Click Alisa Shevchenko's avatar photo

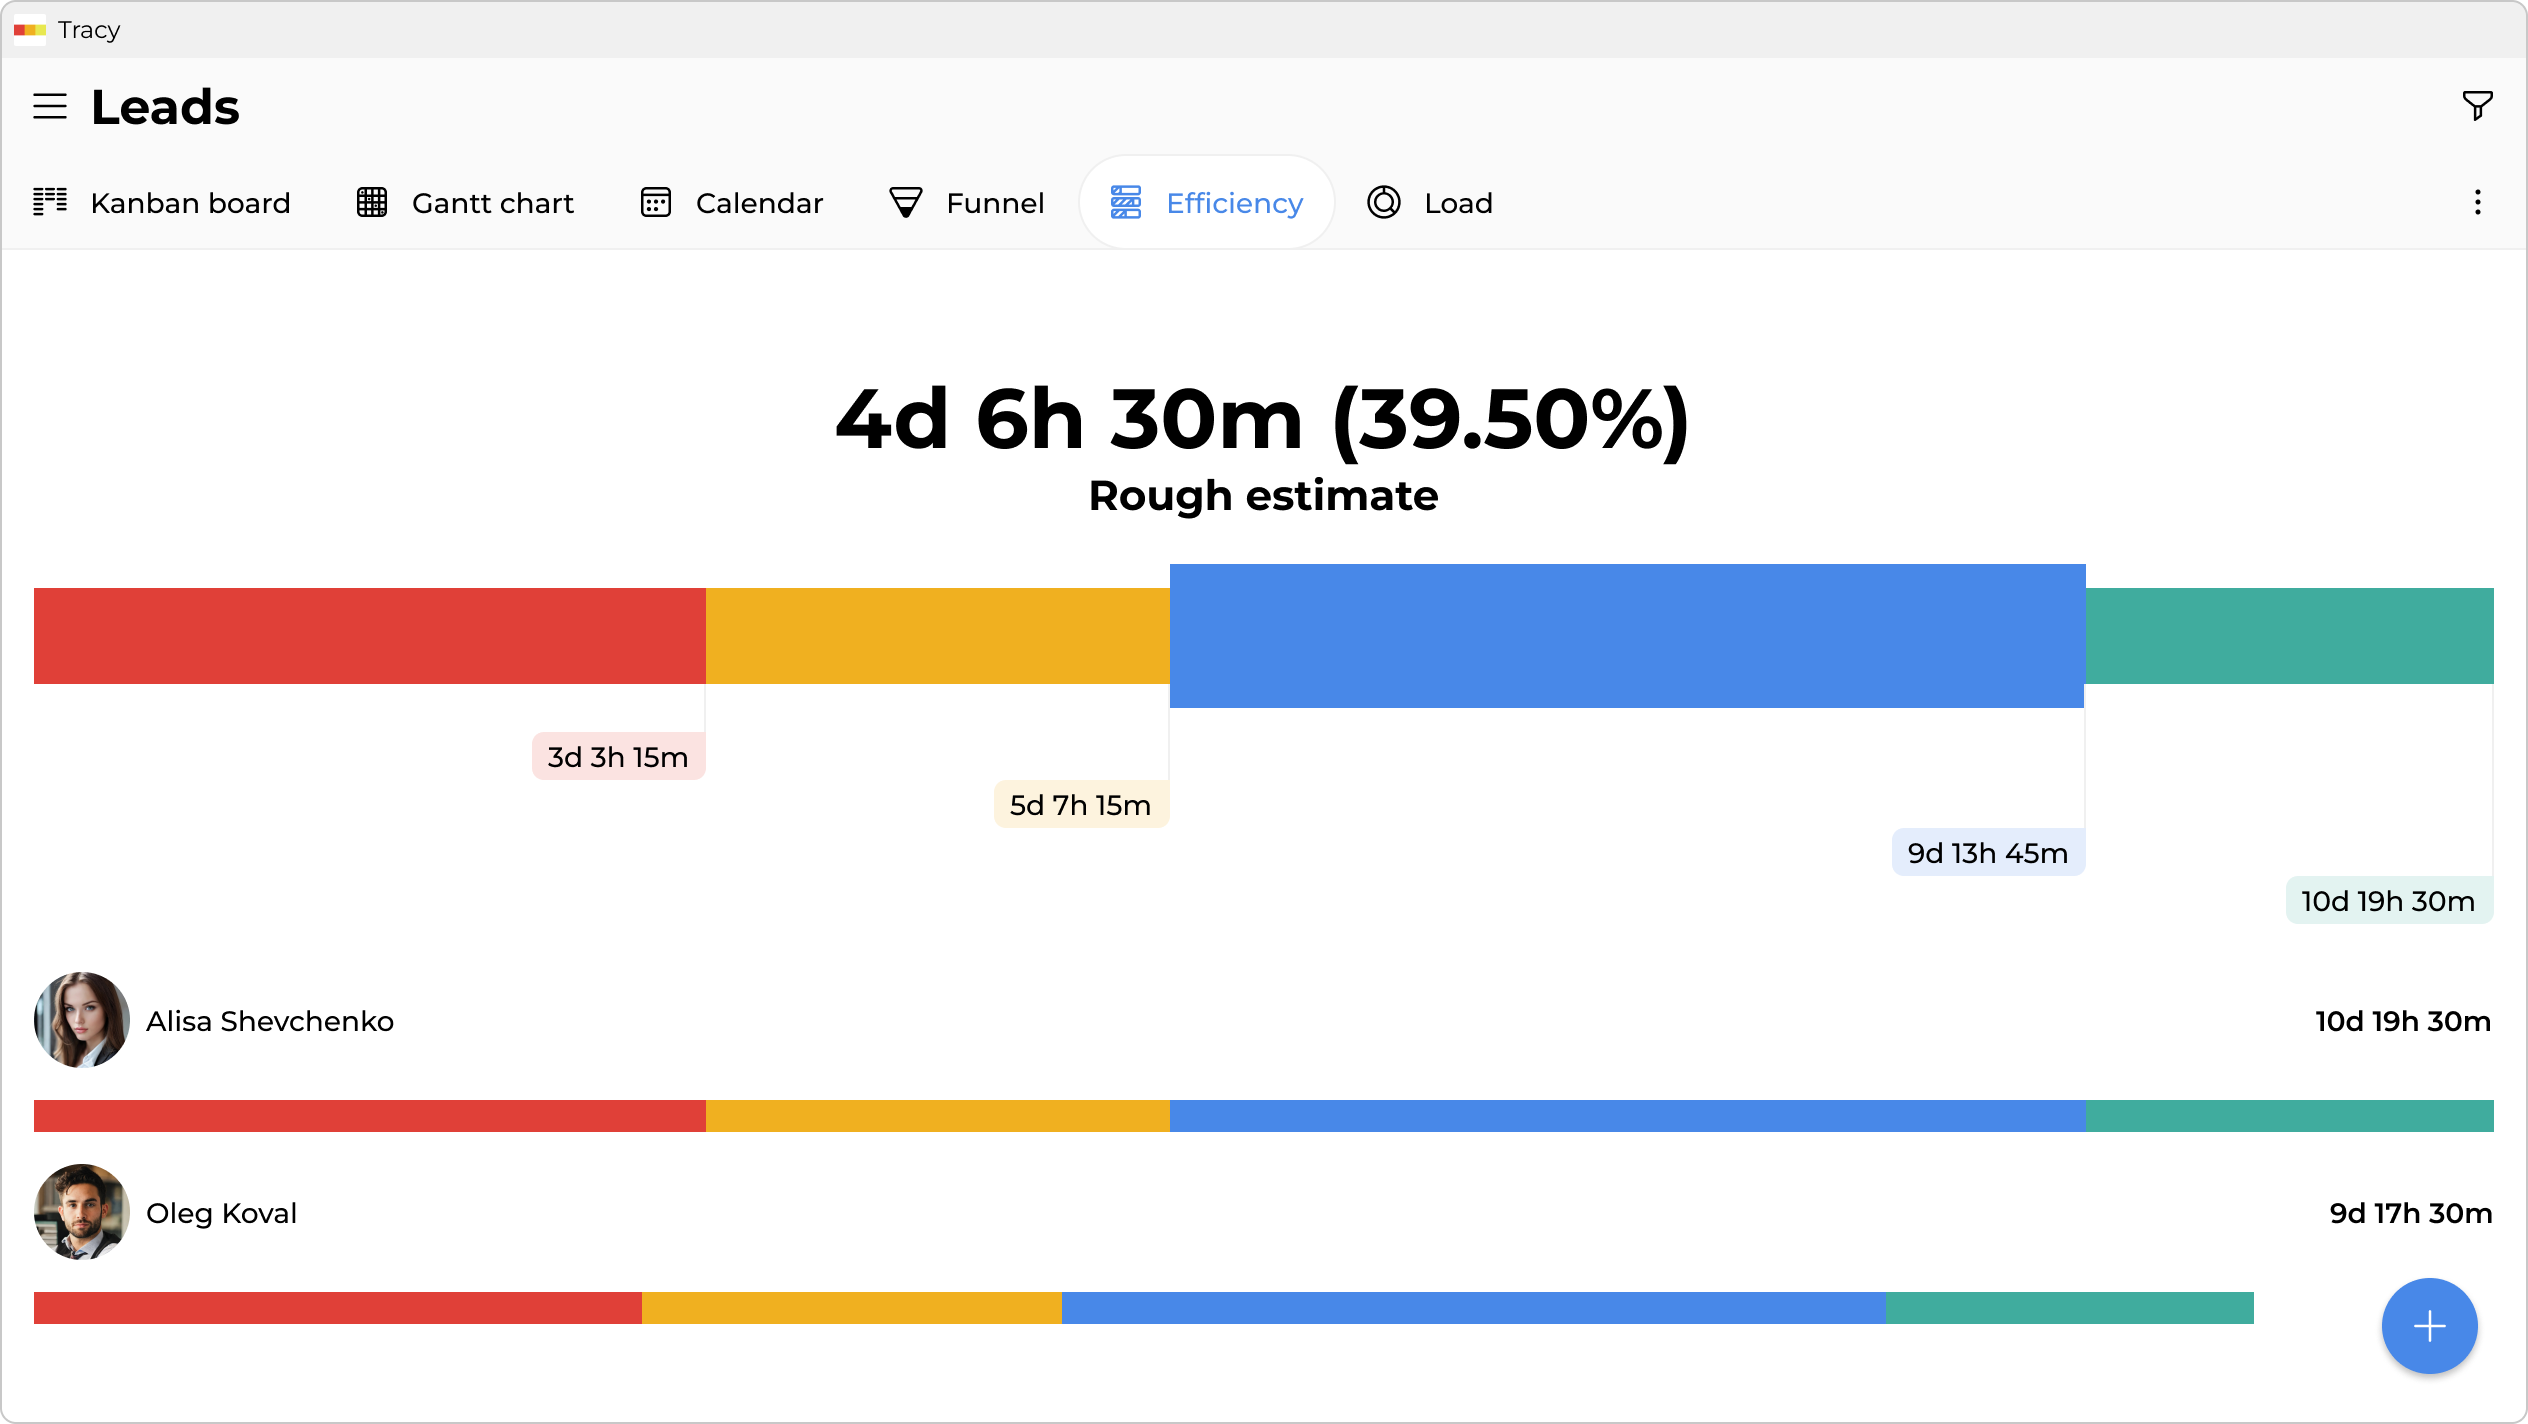(x=82, y=1020)
